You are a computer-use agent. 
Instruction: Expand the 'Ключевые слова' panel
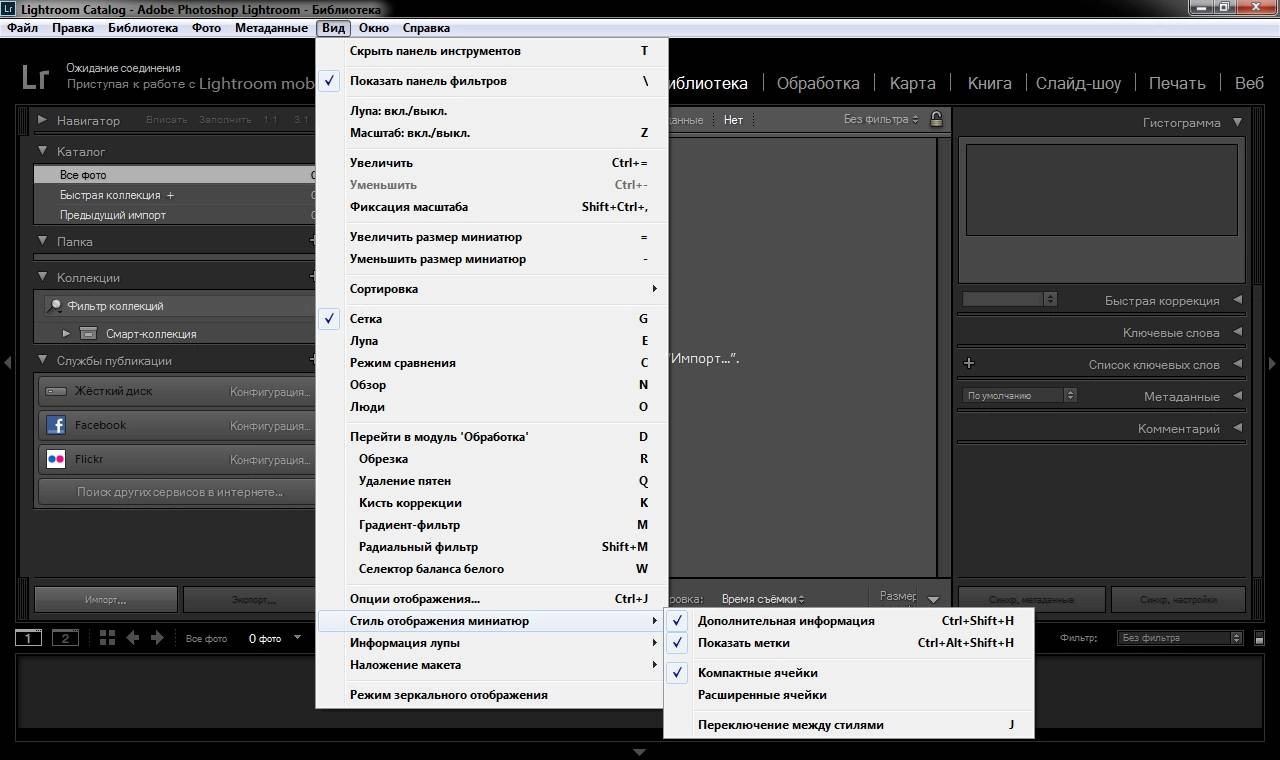pos(1238,332)
